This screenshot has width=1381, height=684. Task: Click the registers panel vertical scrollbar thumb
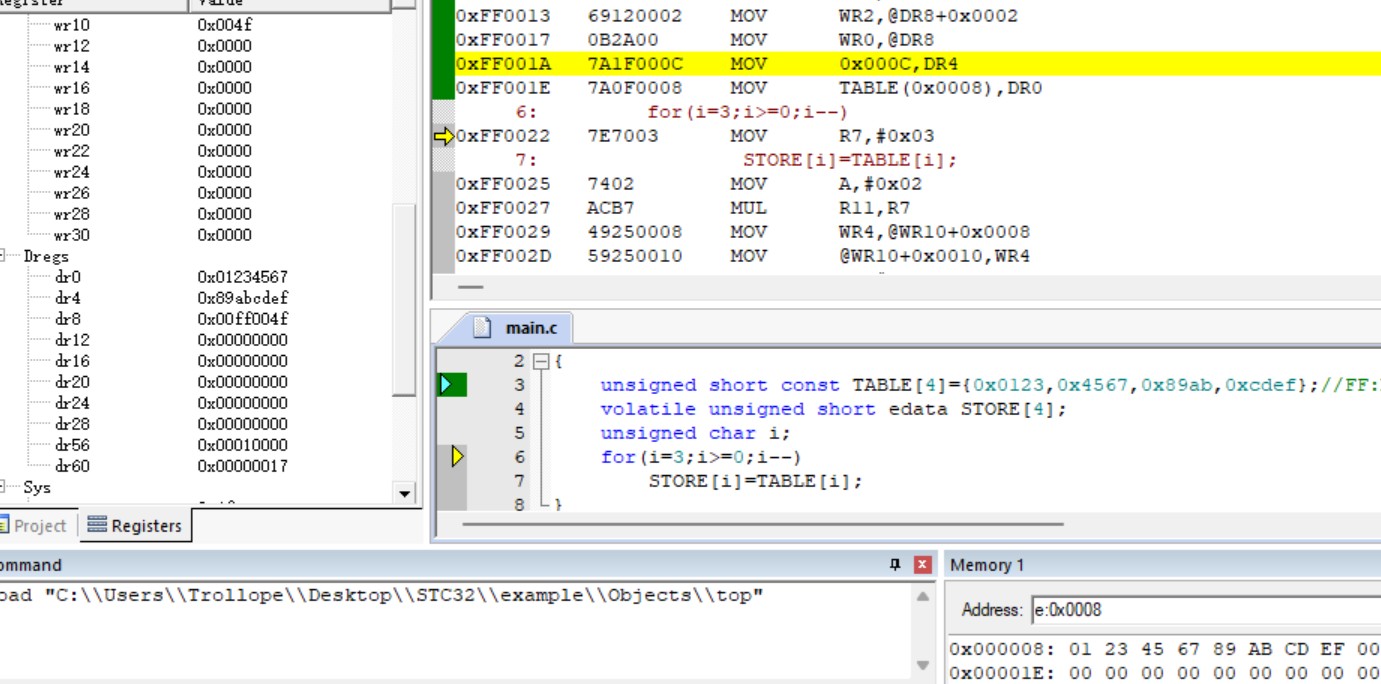[404, 300]
